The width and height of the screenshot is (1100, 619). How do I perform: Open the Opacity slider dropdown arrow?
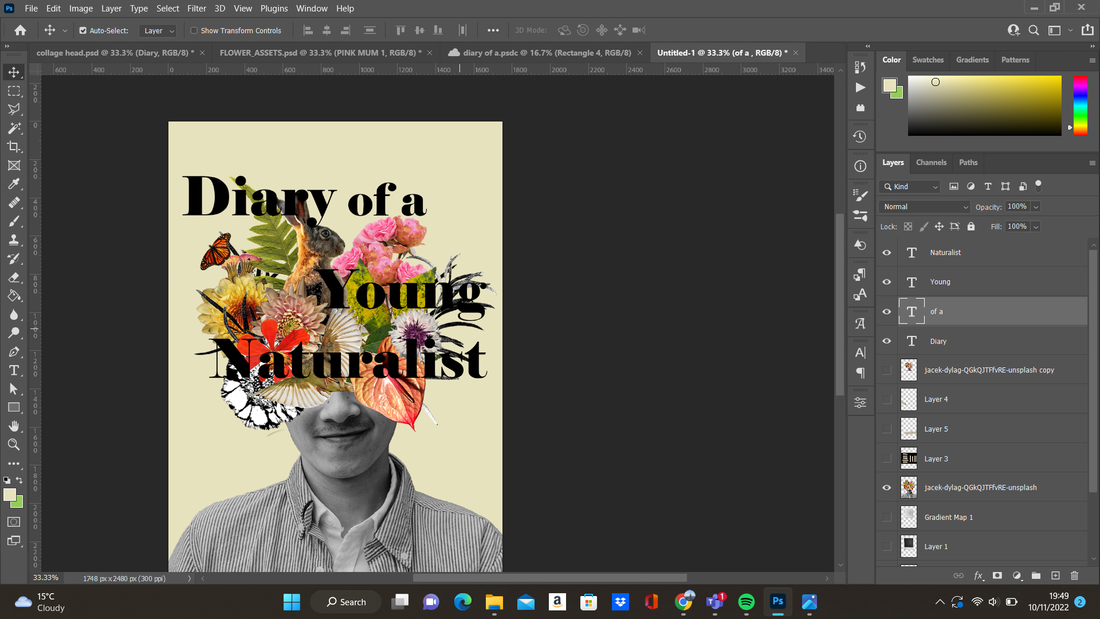[x=1035, y=206]
